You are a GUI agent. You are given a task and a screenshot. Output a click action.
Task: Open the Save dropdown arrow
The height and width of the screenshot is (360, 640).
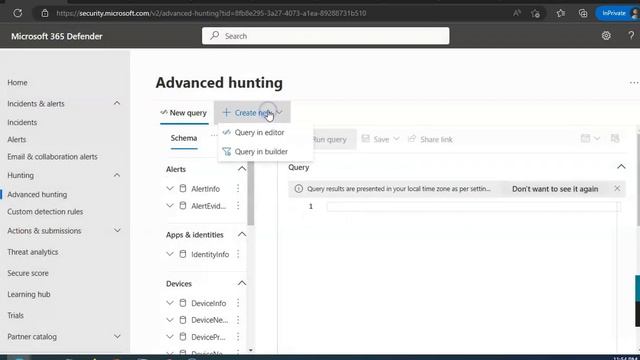[396, 139]
